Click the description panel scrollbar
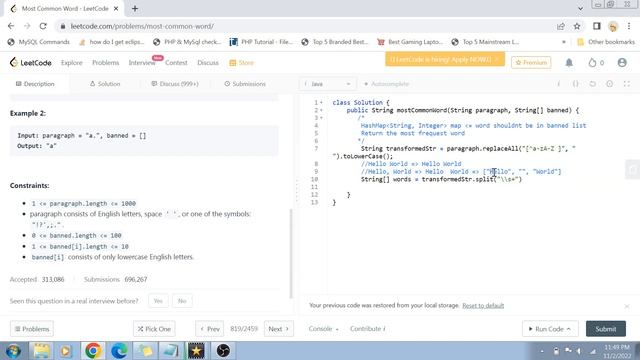 (x=291, y=253)
